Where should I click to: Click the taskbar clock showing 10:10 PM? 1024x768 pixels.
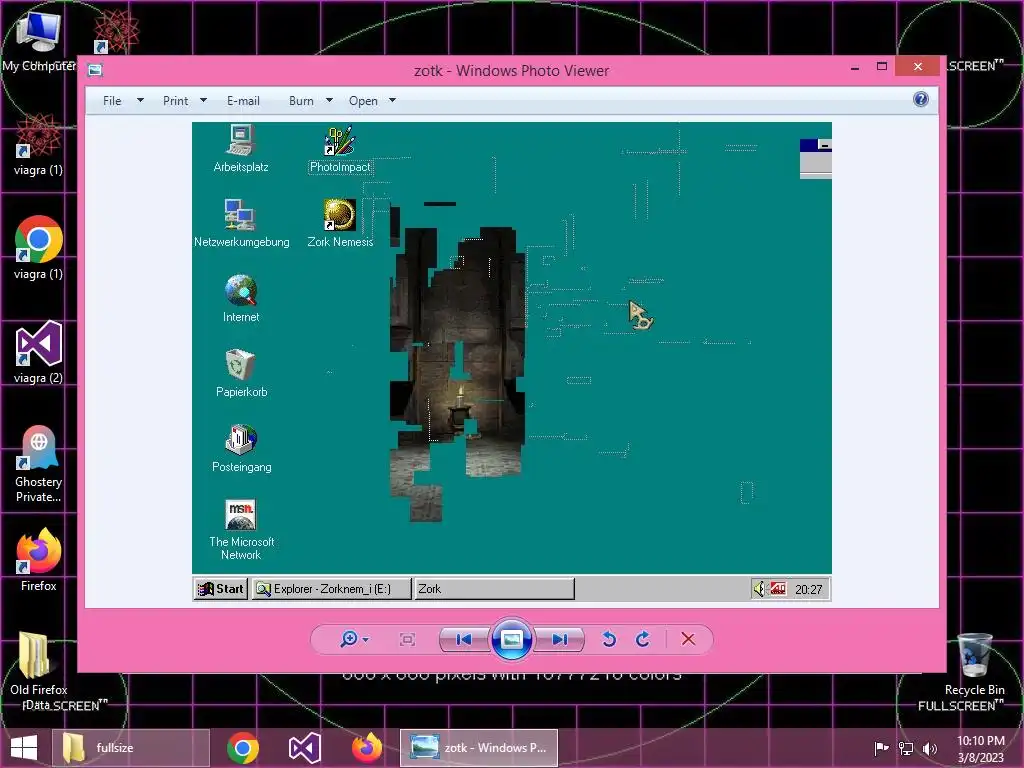980,748
